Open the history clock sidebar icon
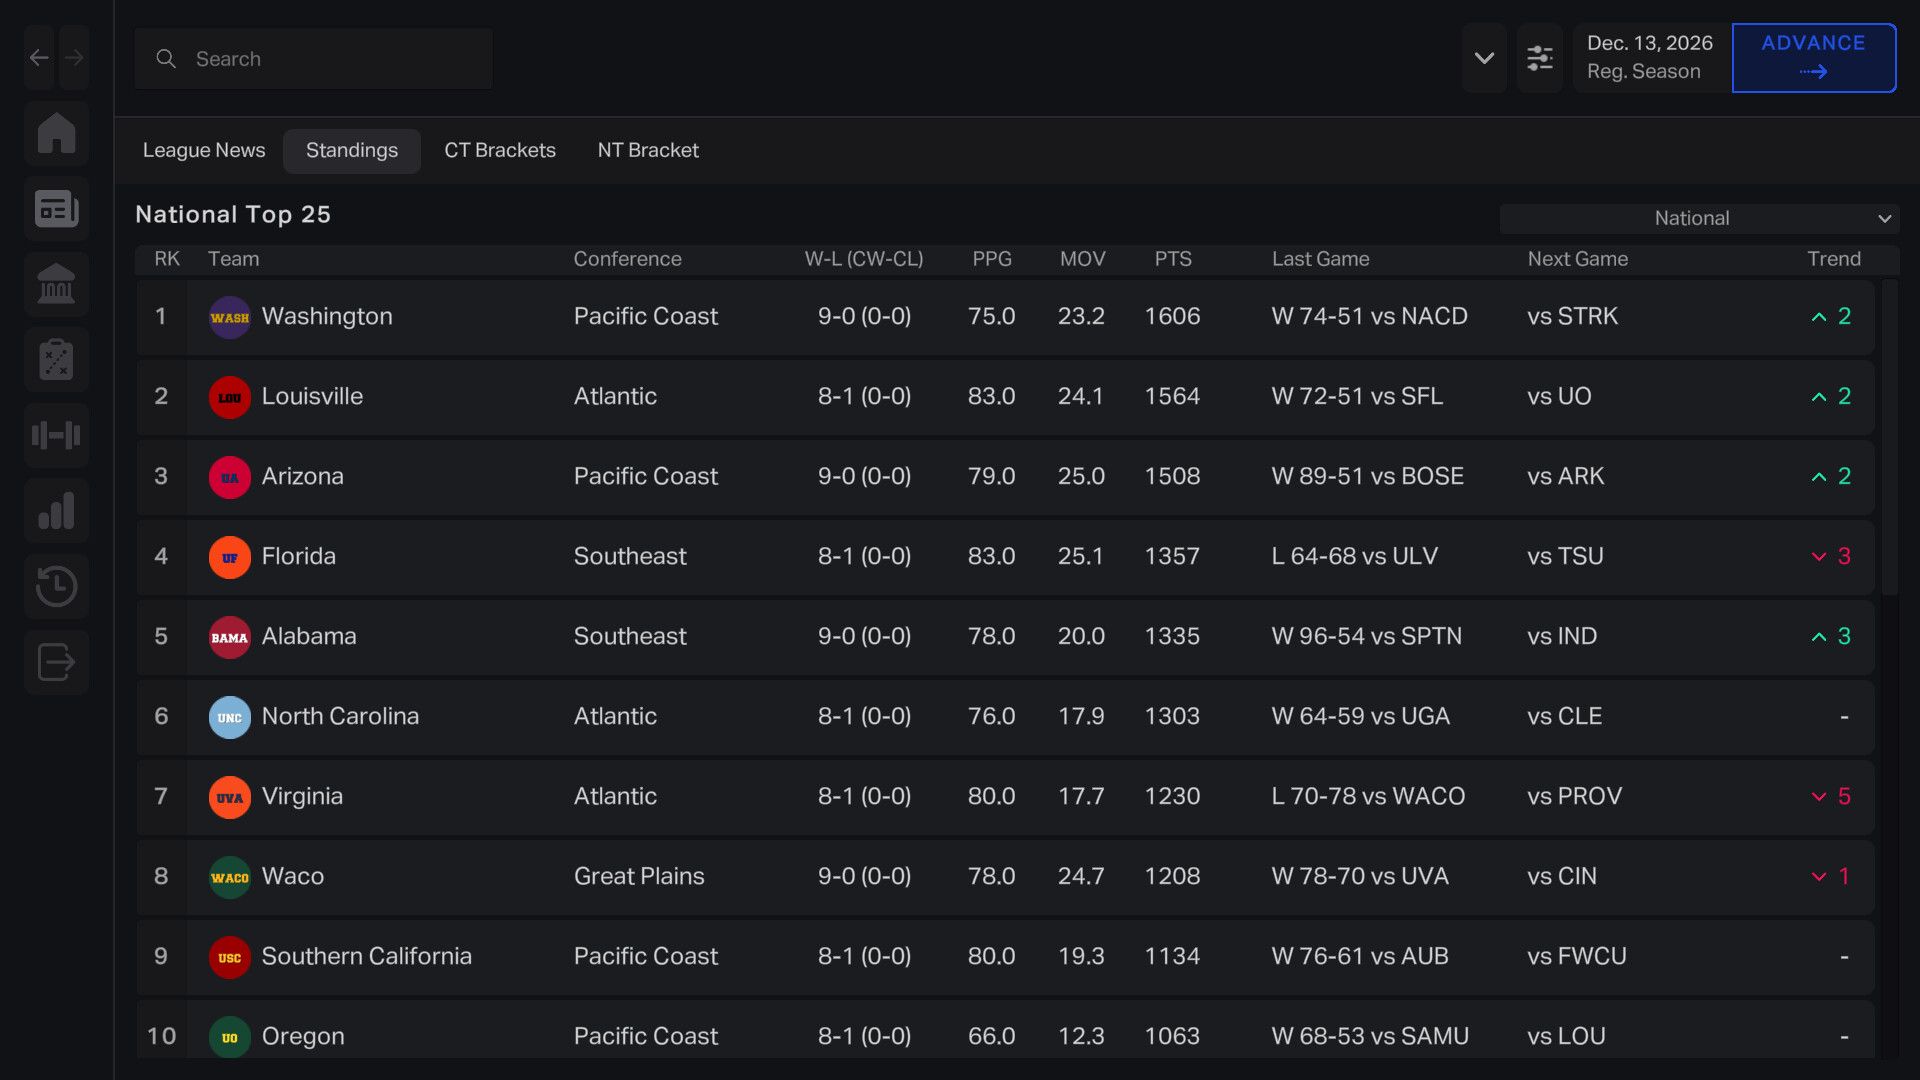 click(x=56, y=586)
